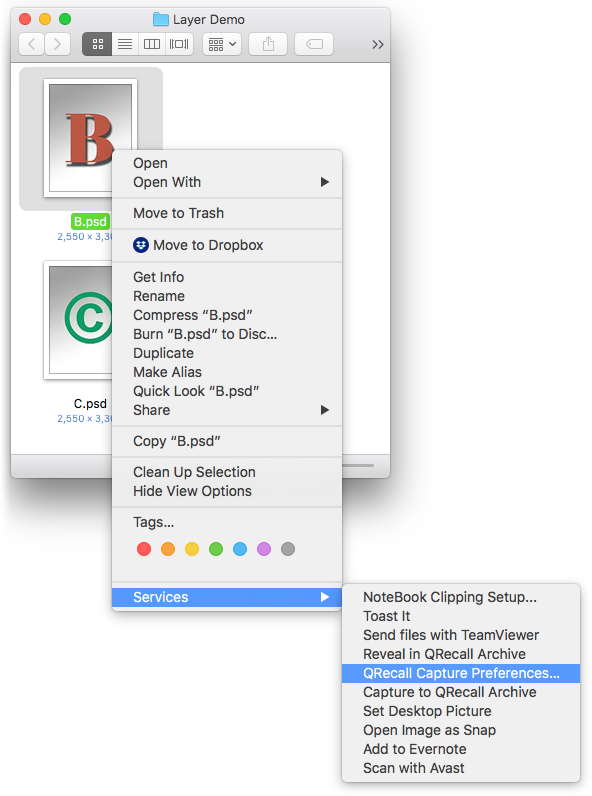Screen dimensions: 592x796
Task: Click the B.psd file name label
Action: pos(90,221)
